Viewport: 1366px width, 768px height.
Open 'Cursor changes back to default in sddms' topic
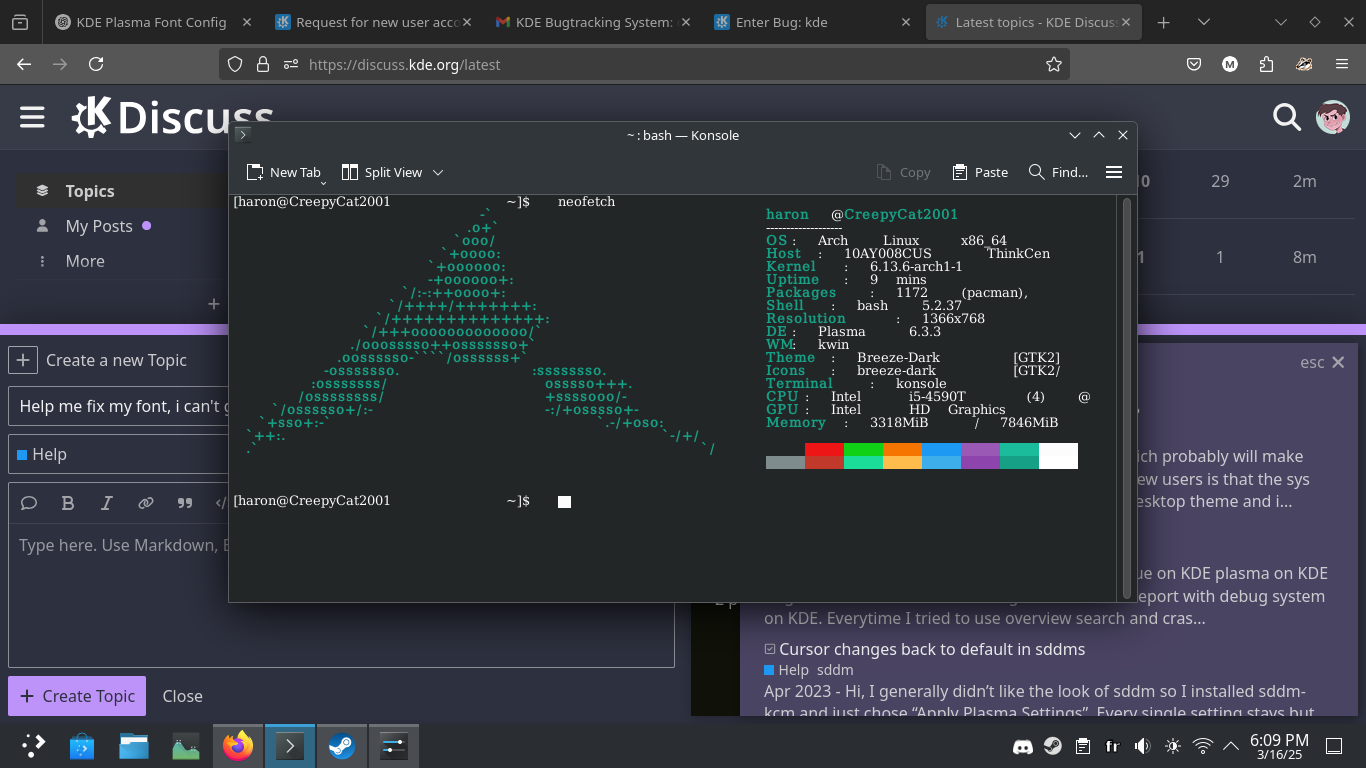[x=932, y=649]
